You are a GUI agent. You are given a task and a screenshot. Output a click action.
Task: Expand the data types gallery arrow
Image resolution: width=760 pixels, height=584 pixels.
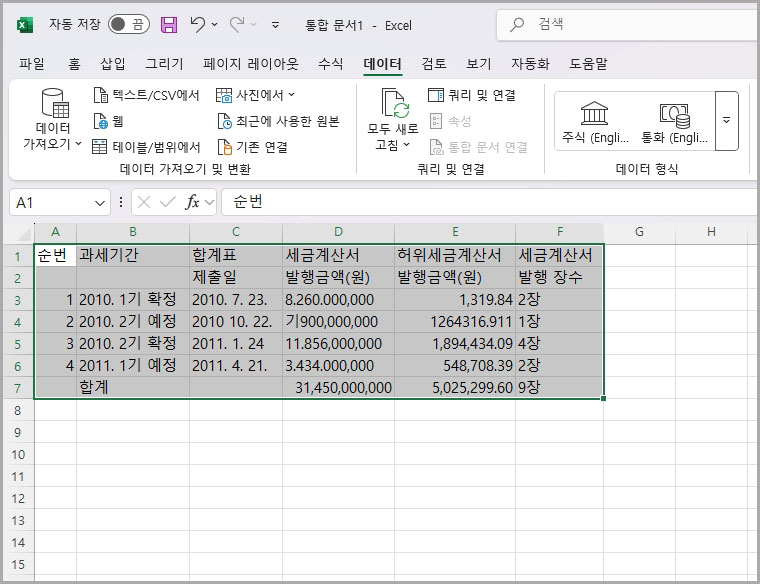(x=726, y=121)
